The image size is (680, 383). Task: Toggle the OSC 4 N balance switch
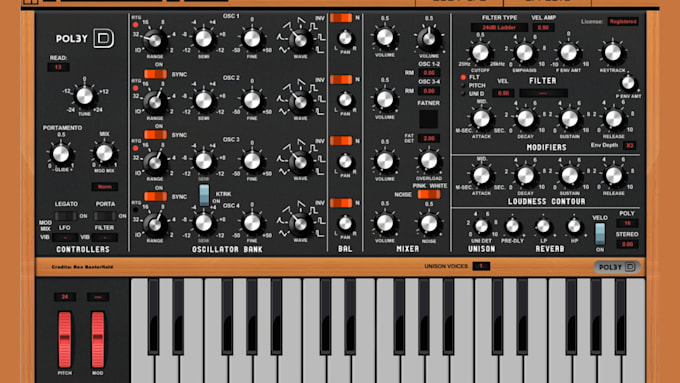tap(341, 203)
